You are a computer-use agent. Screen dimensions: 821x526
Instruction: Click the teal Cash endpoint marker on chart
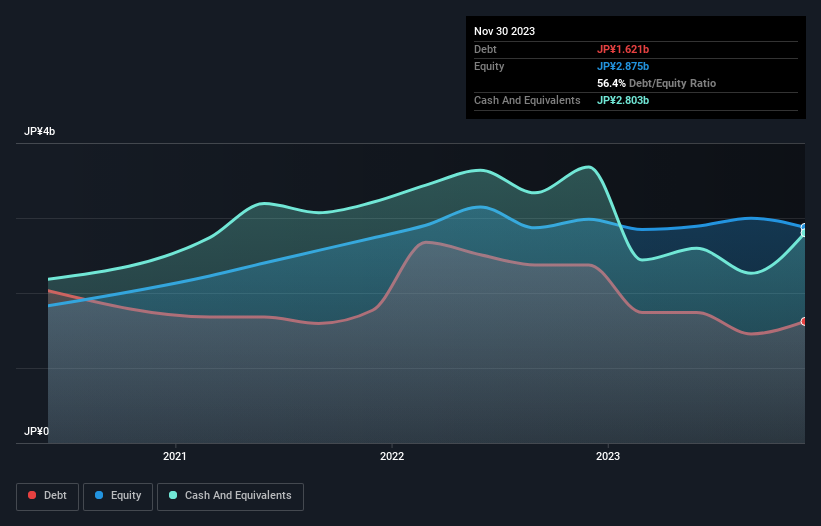[804, 233]
